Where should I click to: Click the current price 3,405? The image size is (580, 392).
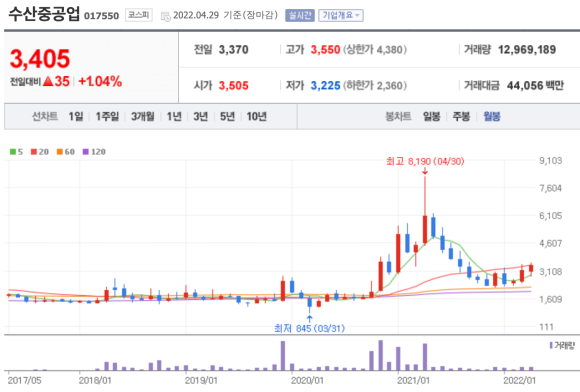point(40,59)
